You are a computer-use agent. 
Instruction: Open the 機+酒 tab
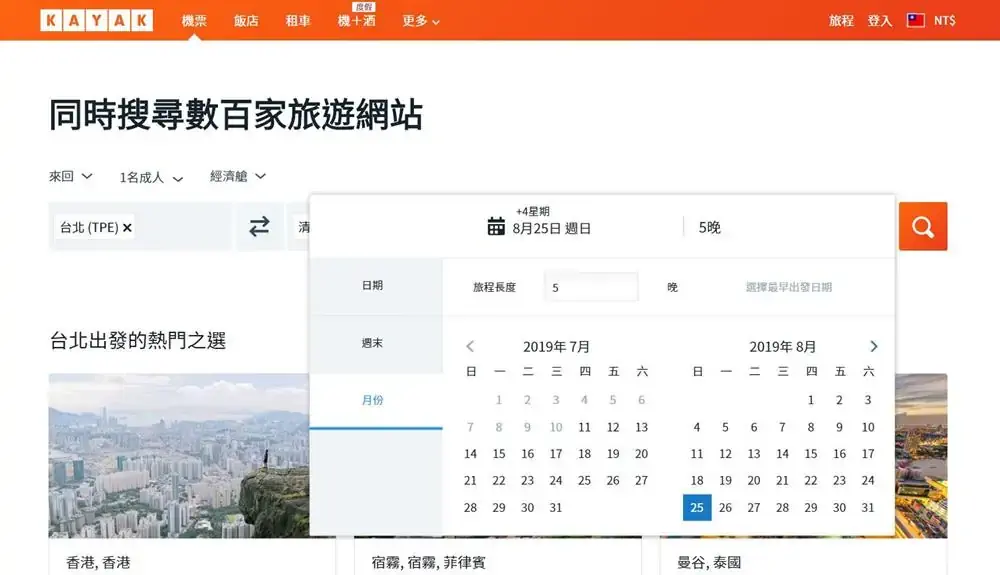(357, 21)
